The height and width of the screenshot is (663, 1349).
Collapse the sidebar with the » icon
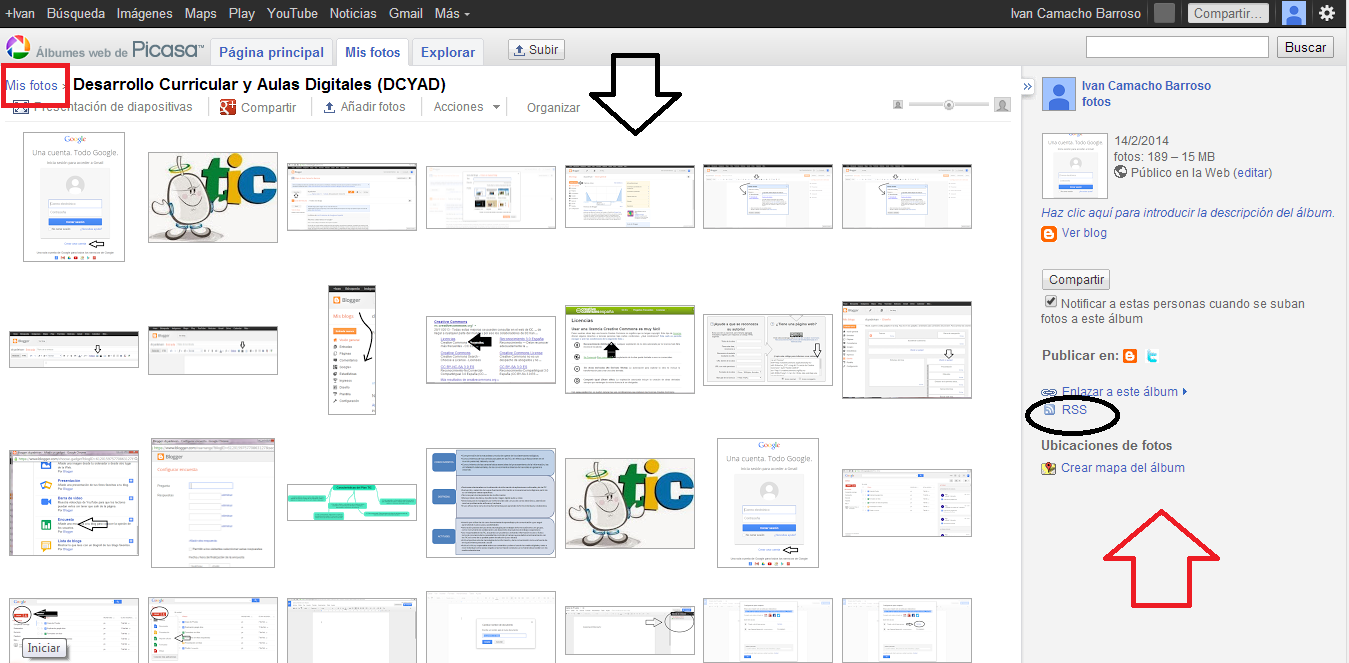point(1027,87)
